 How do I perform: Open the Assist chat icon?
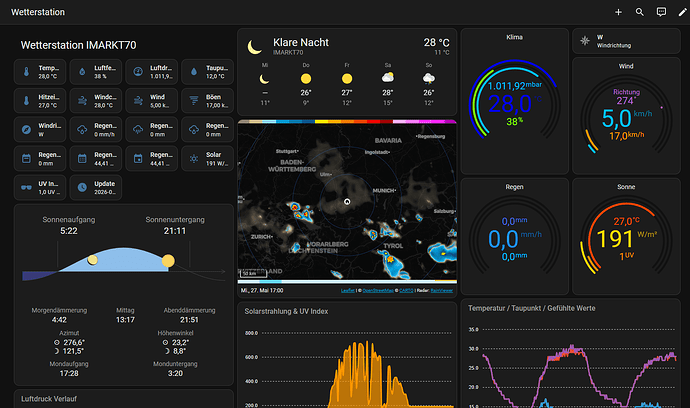tap(661, 12)
